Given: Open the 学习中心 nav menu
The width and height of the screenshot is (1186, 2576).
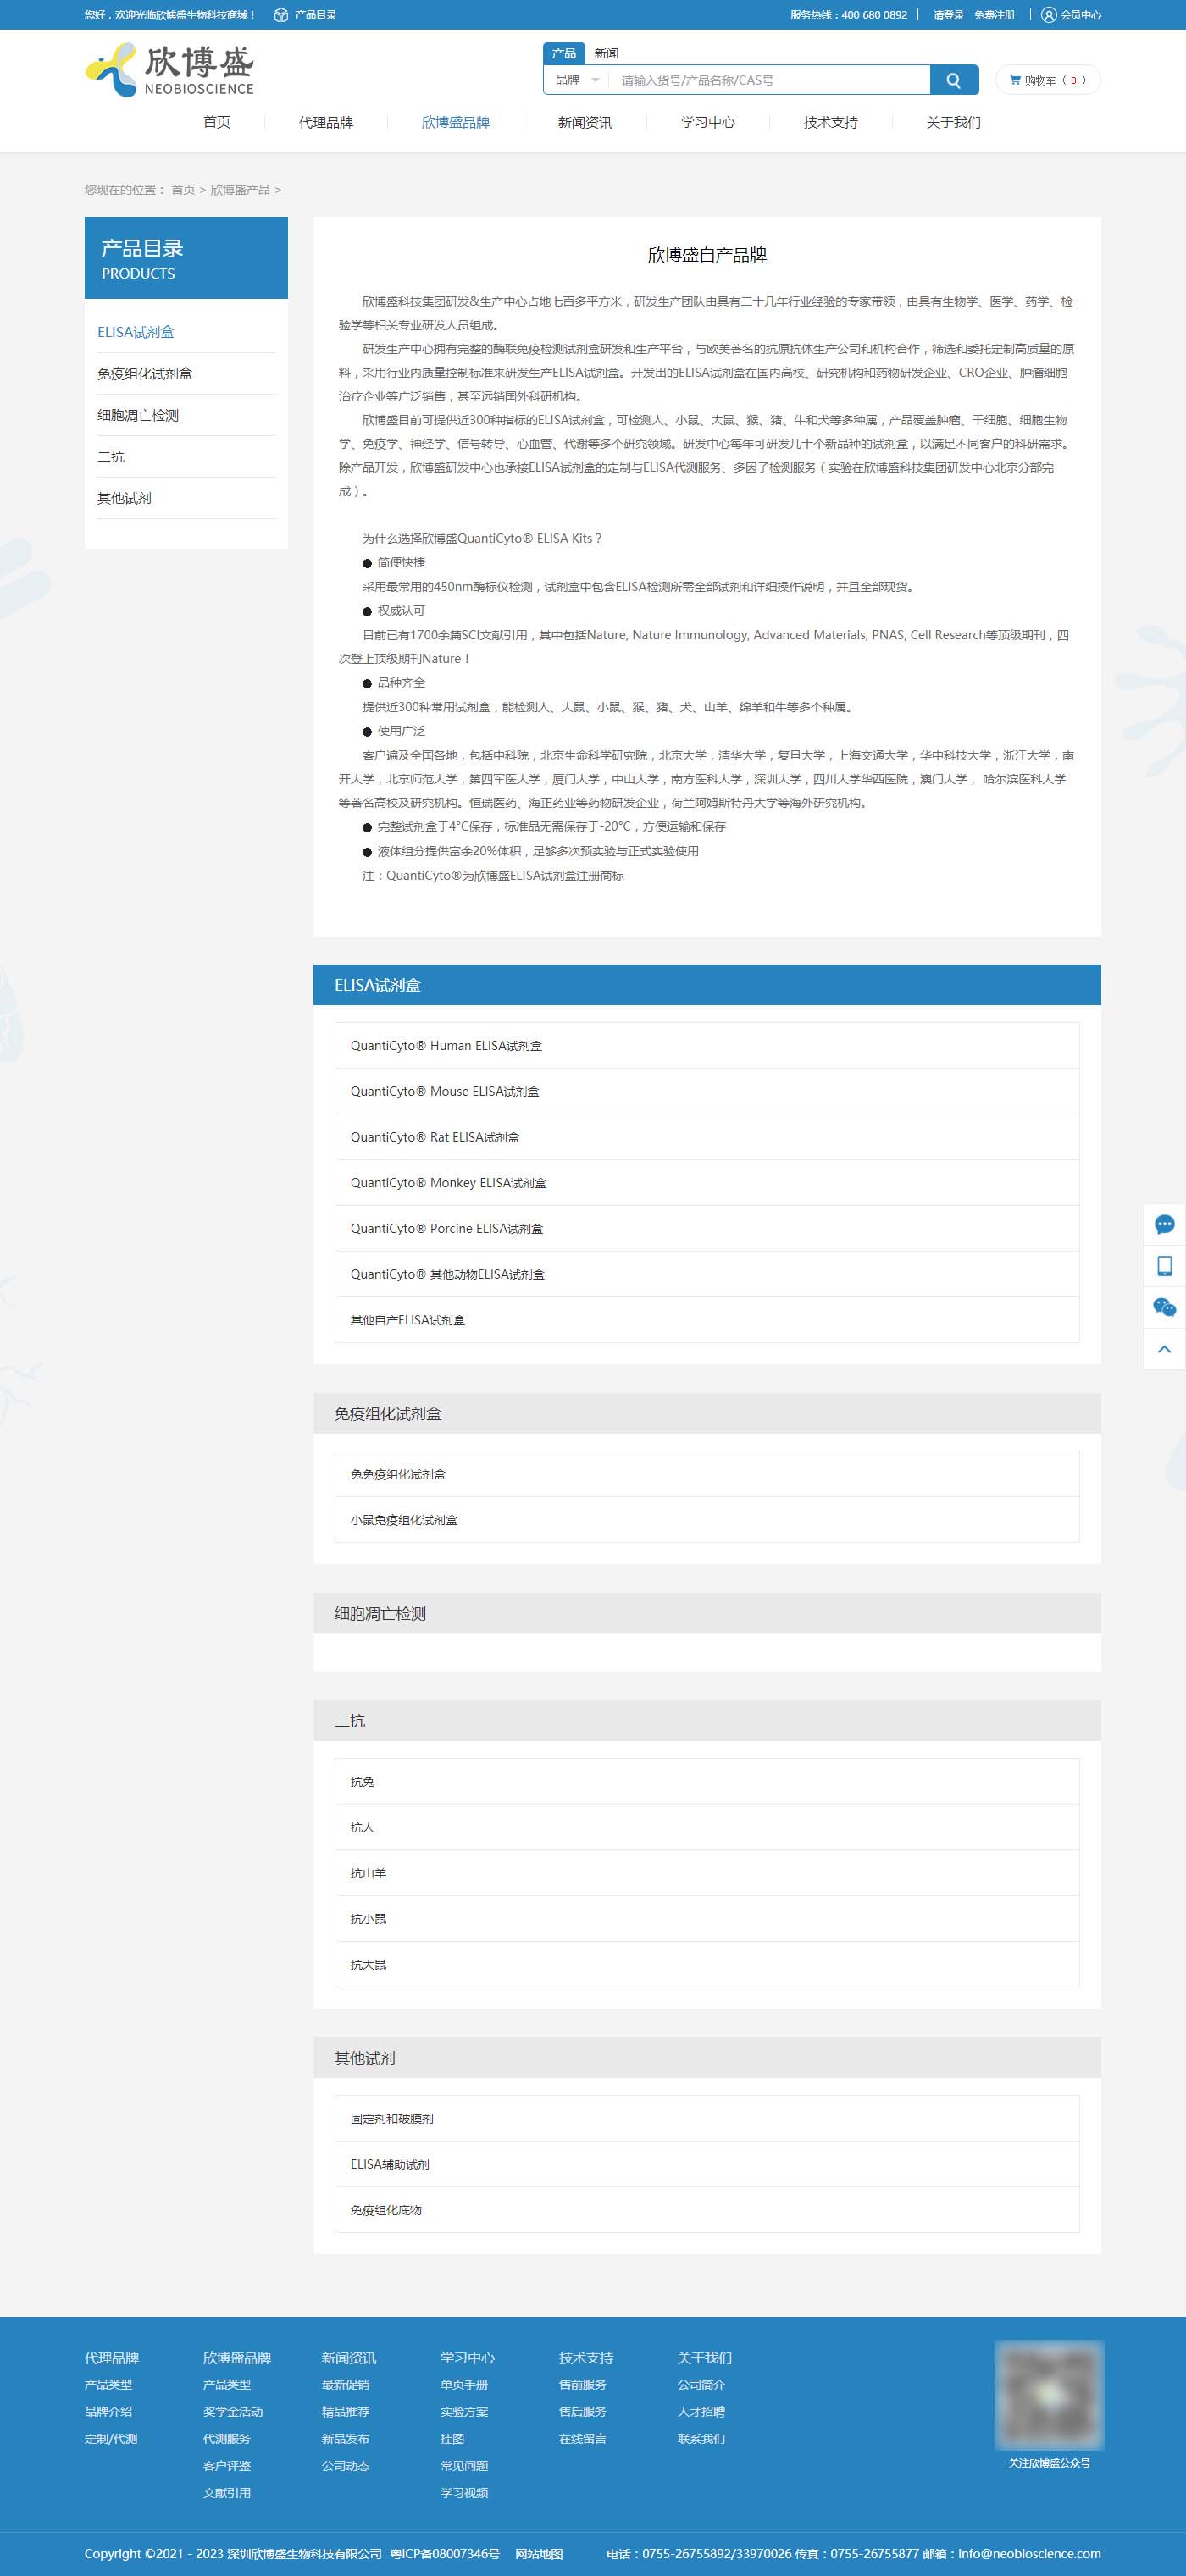Looking at the screenshot, I should (708, 122).
